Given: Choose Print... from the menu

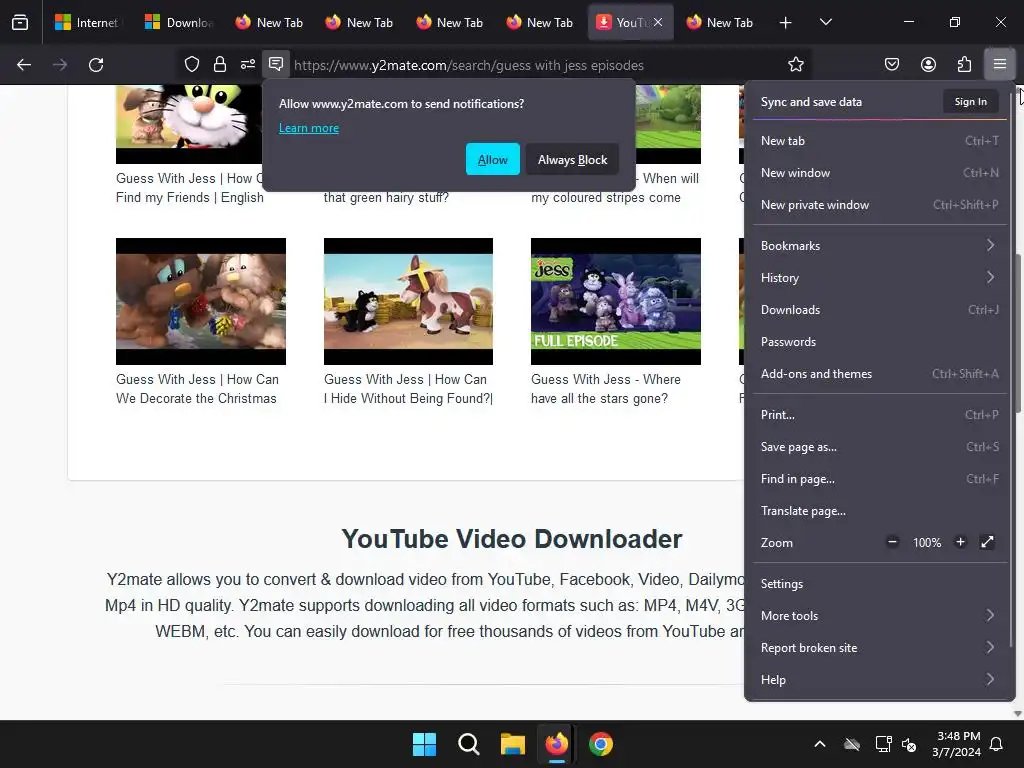Looking at the screenshot, I should pyautogui.click(x=879, y=415).
